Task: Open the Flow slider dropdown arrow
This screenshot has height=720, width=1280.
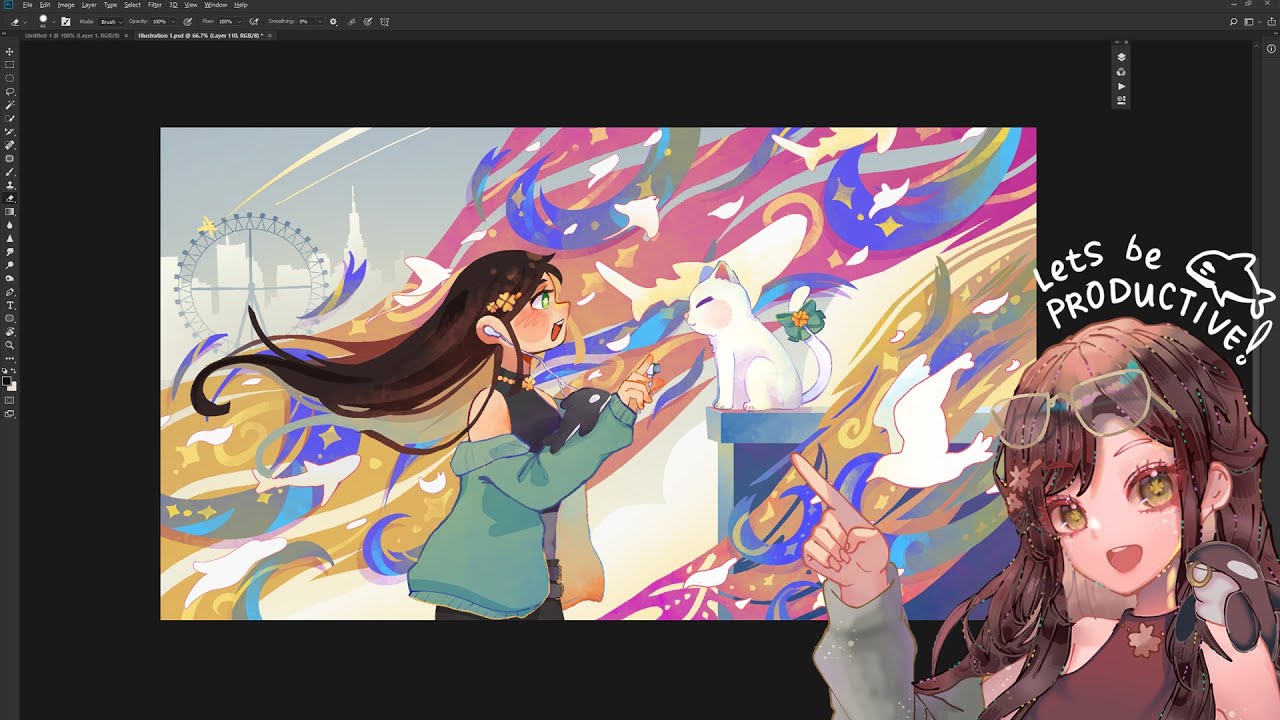Action: (x=239, y=21)
